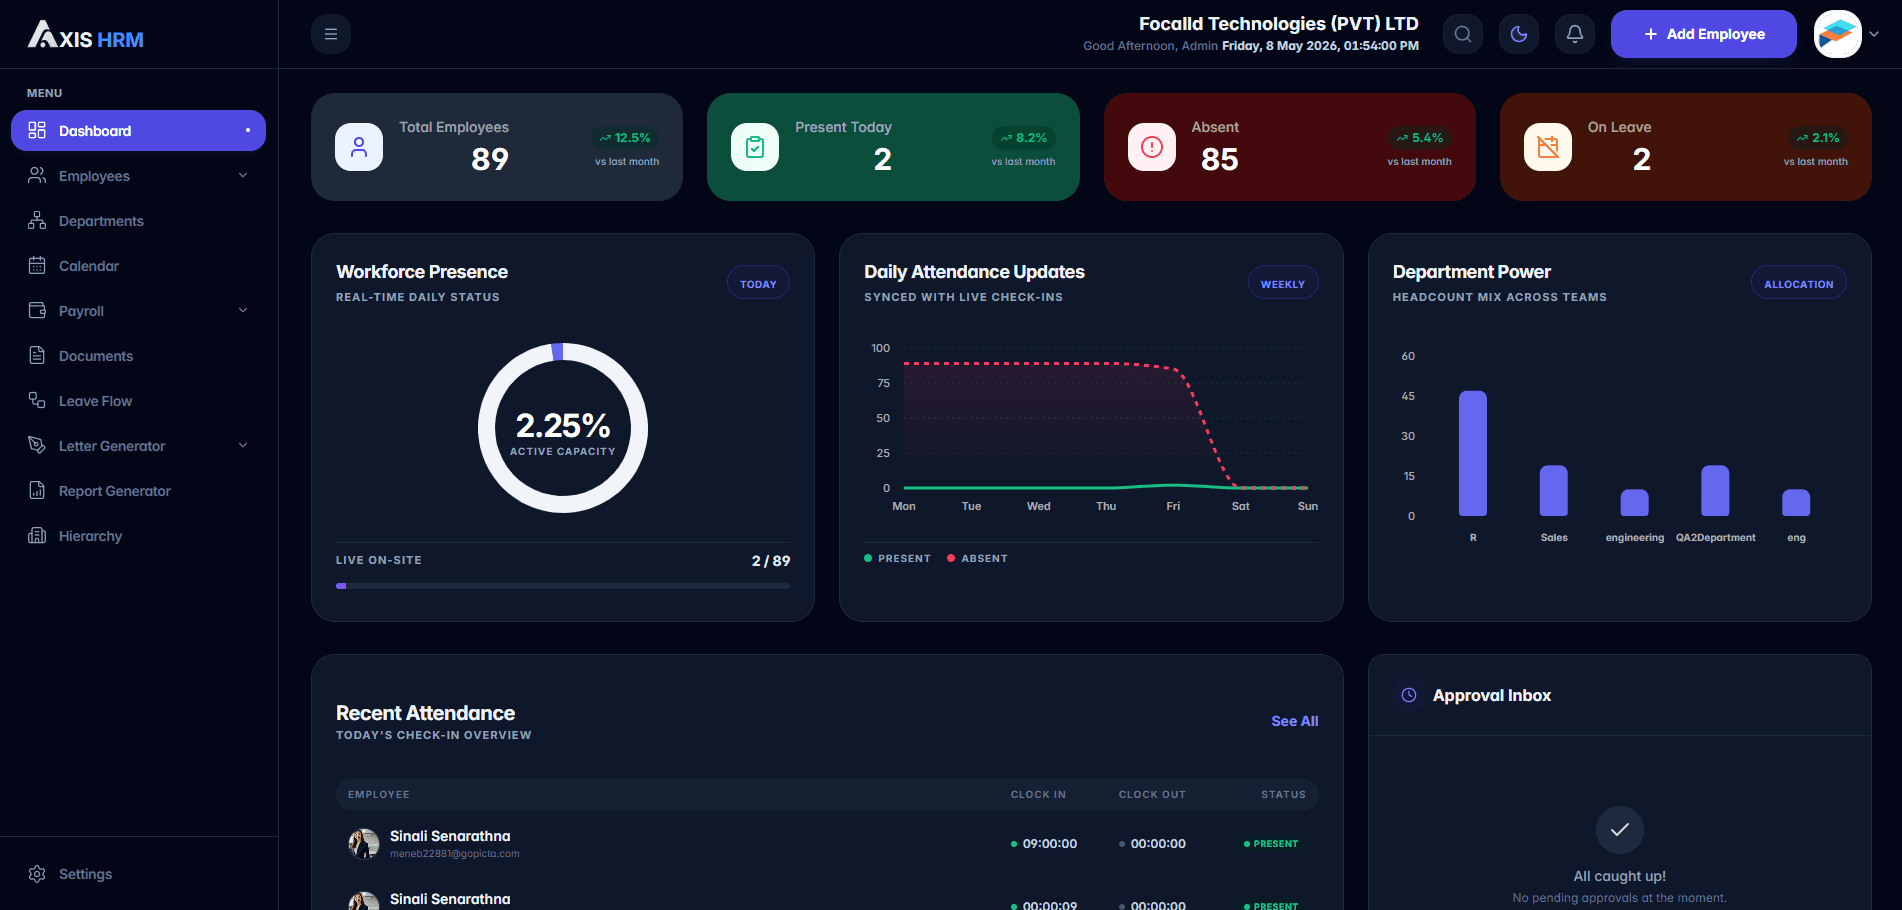The height and width of the screenshot is (910, 1902).
Task: Click the Dashboard grid icon
Action: click(x=37, y=131)
